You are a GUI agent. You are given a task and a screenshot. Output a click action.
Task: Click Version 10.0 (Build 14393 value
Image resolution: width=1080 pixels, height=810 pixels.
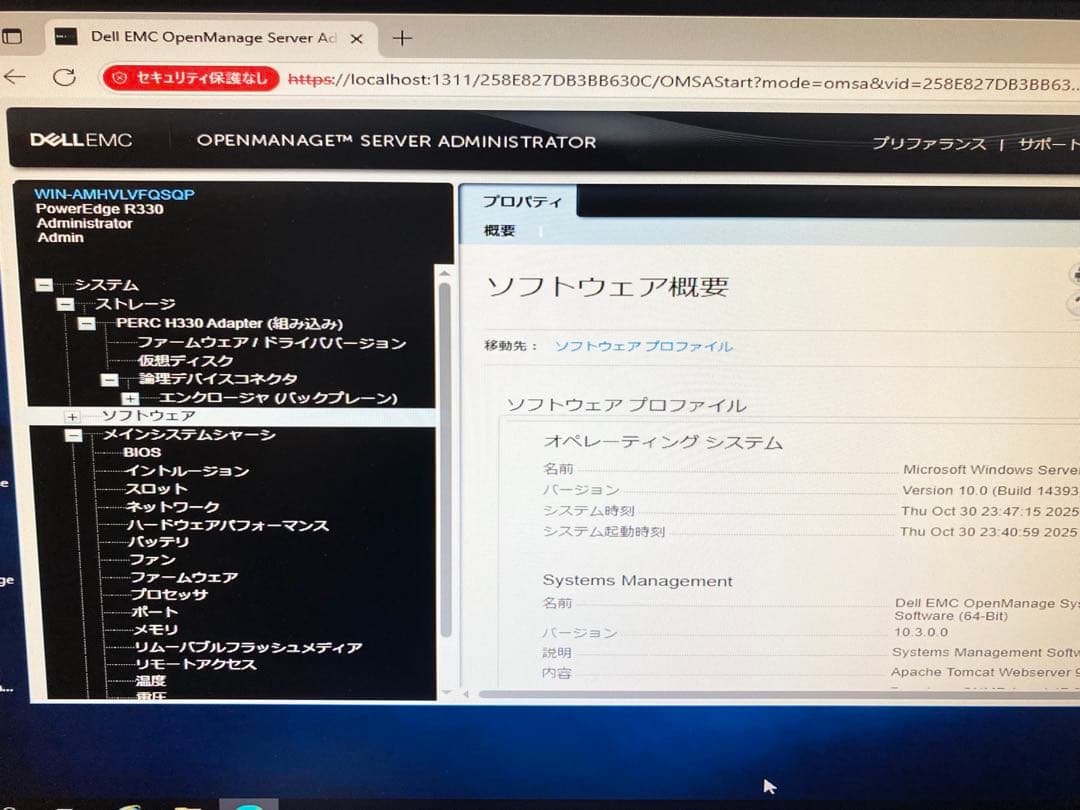click(990, 490)
